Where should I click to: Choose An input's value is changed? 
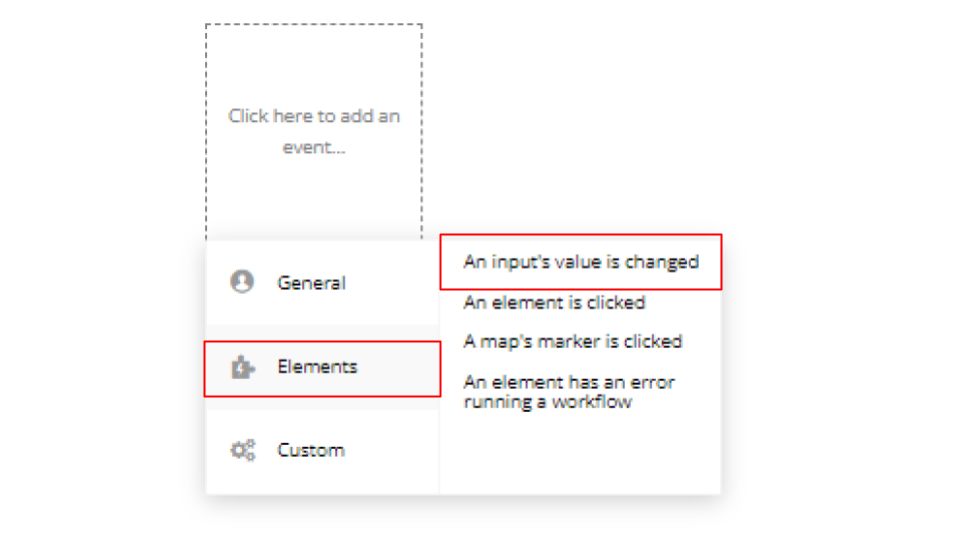[581, 262]
